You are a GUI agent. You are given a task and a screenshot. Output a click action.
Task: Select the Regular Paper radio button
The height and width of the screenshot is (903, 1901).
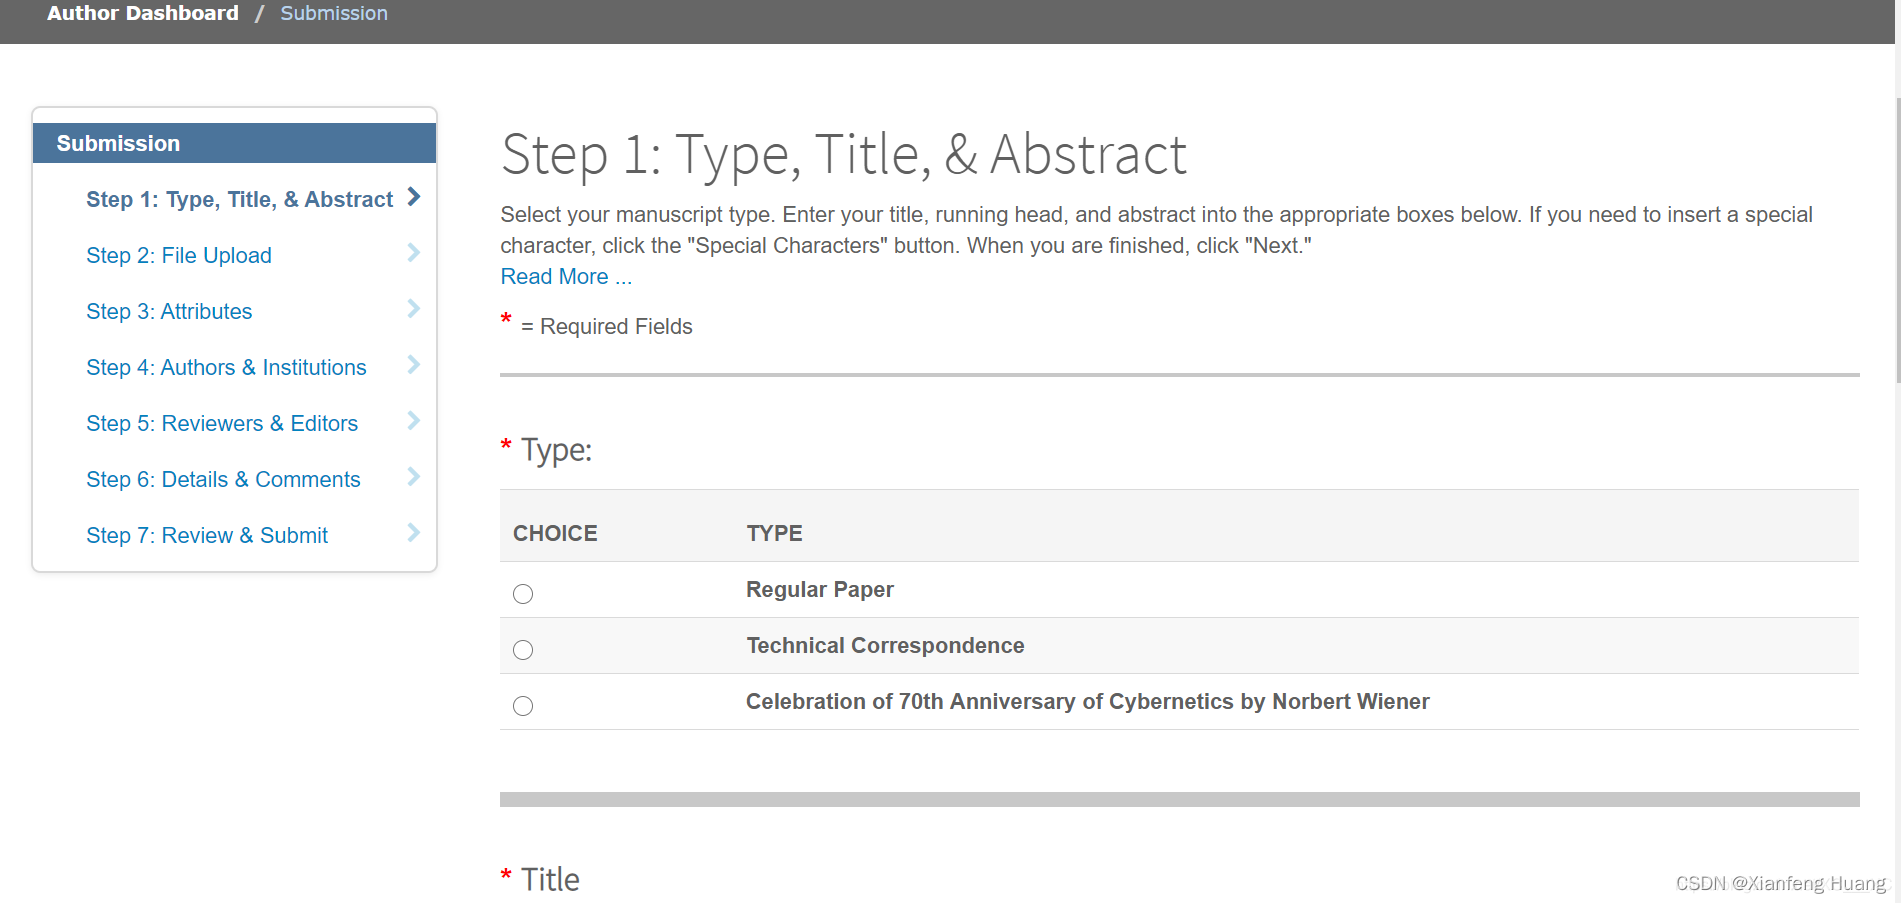click(x=523, y=594)
